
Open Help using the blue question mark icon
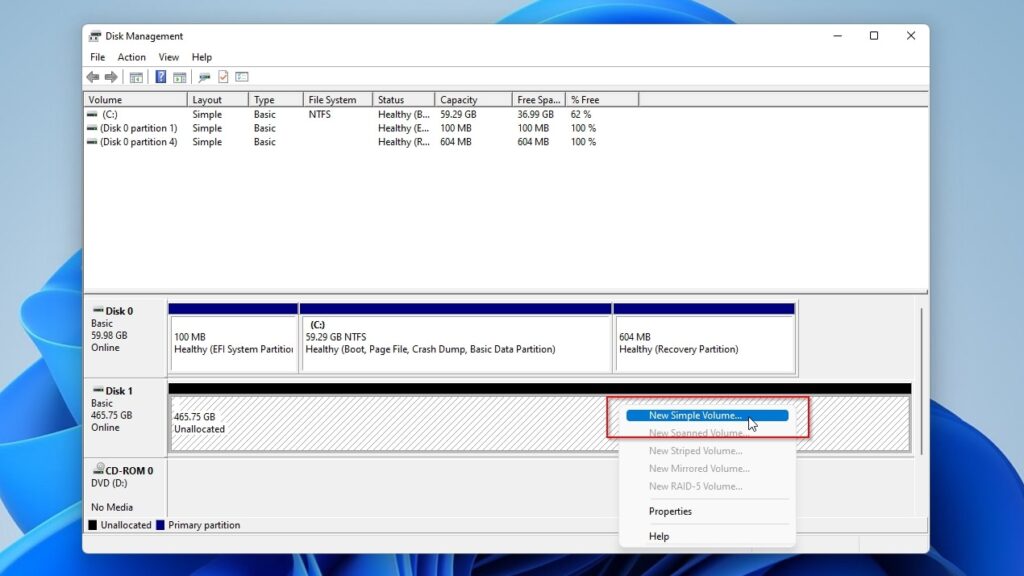(x=162, y=77)
